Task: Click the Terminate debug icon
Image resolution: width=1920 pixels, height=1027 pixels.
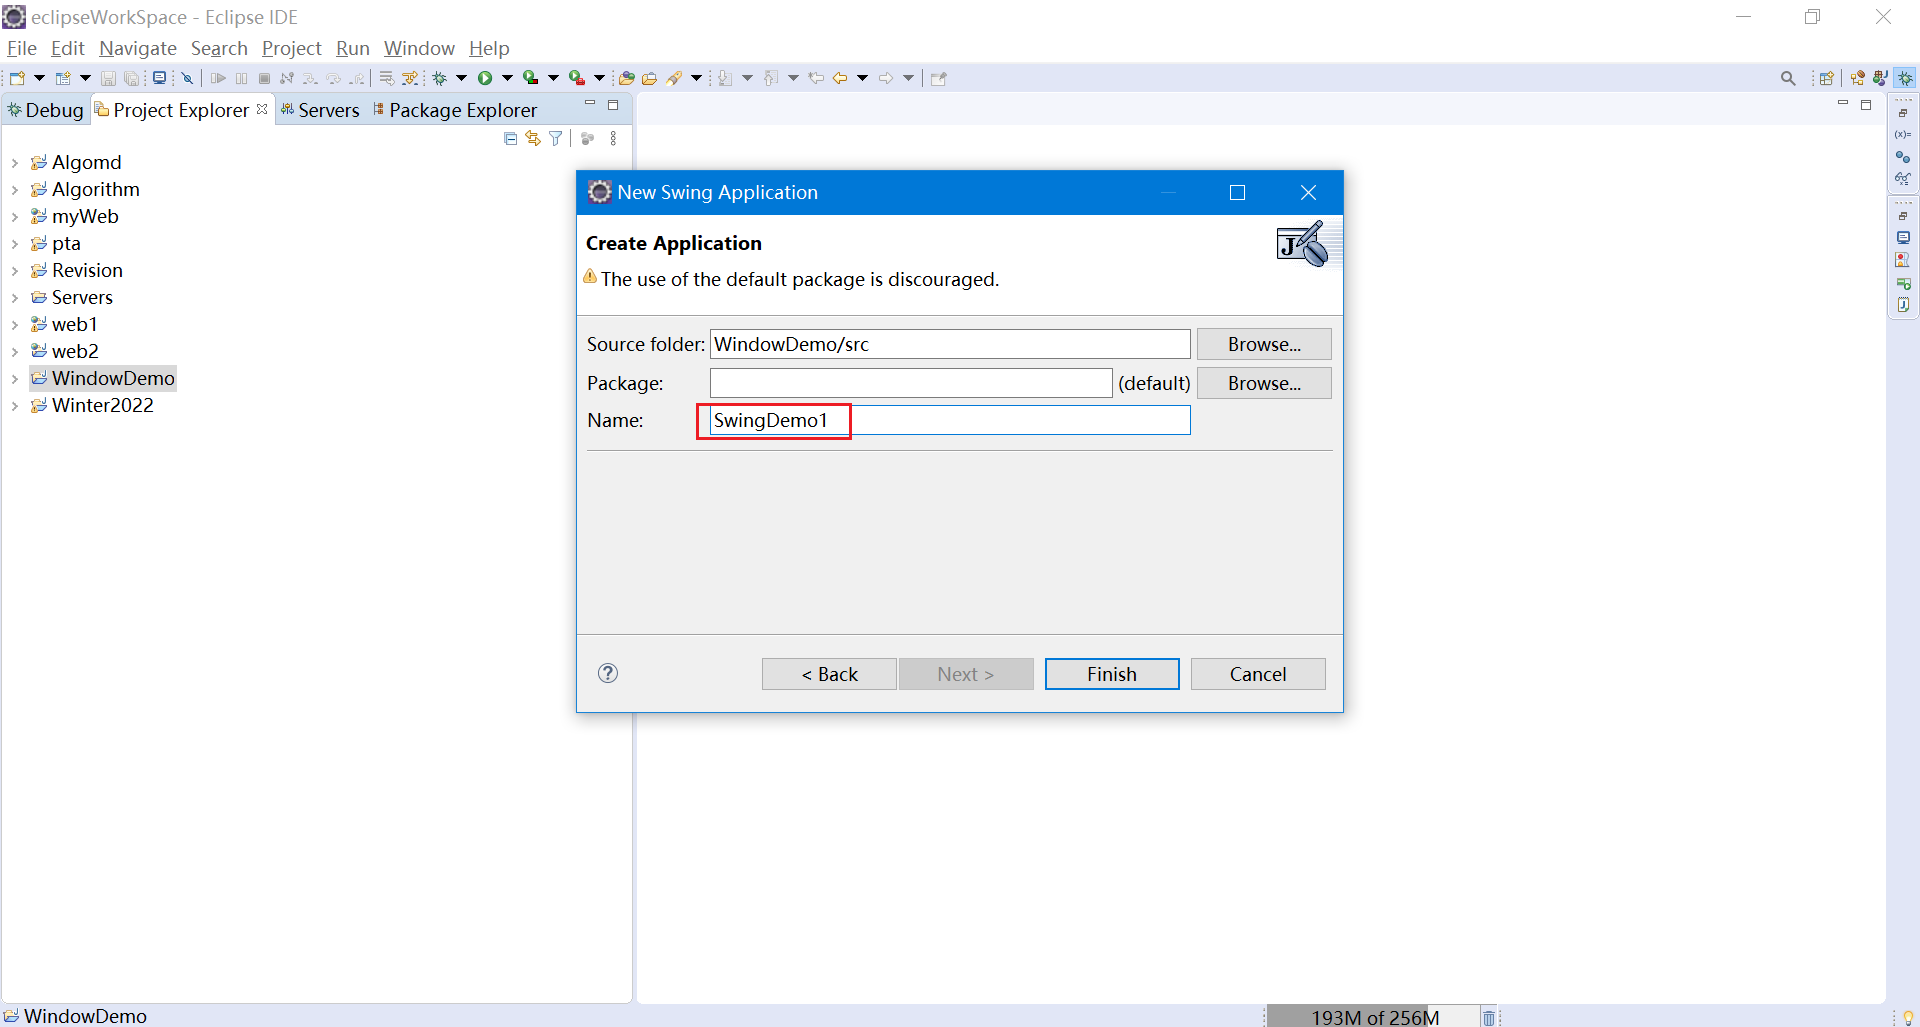Action: [x=264, y=78]
